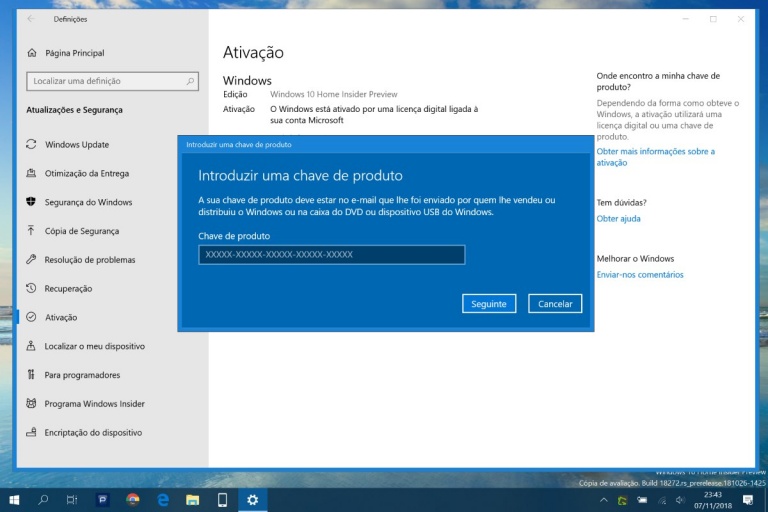
Task: Click the Programa Windows Insider icon
Action: click(31, 403)
